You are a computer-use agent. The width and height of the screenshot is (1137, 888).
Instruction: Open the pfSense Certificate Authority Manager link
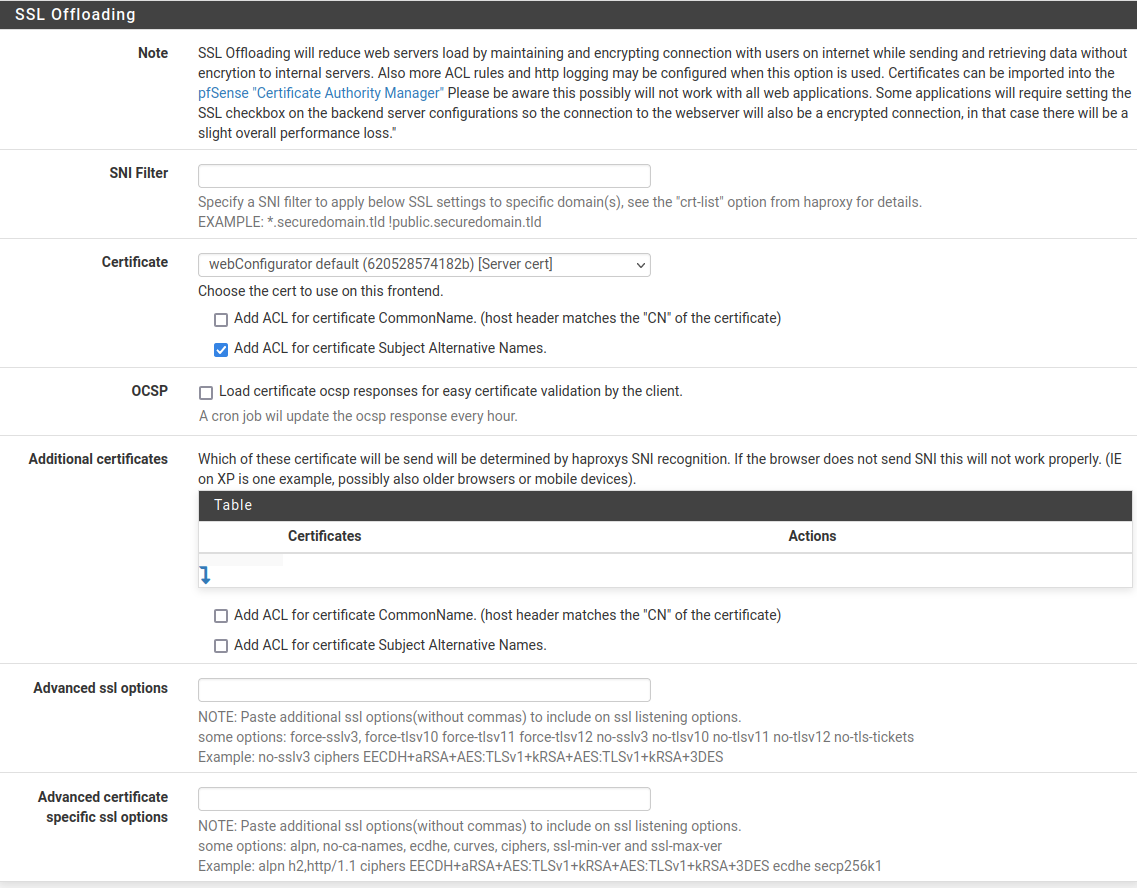320,92
